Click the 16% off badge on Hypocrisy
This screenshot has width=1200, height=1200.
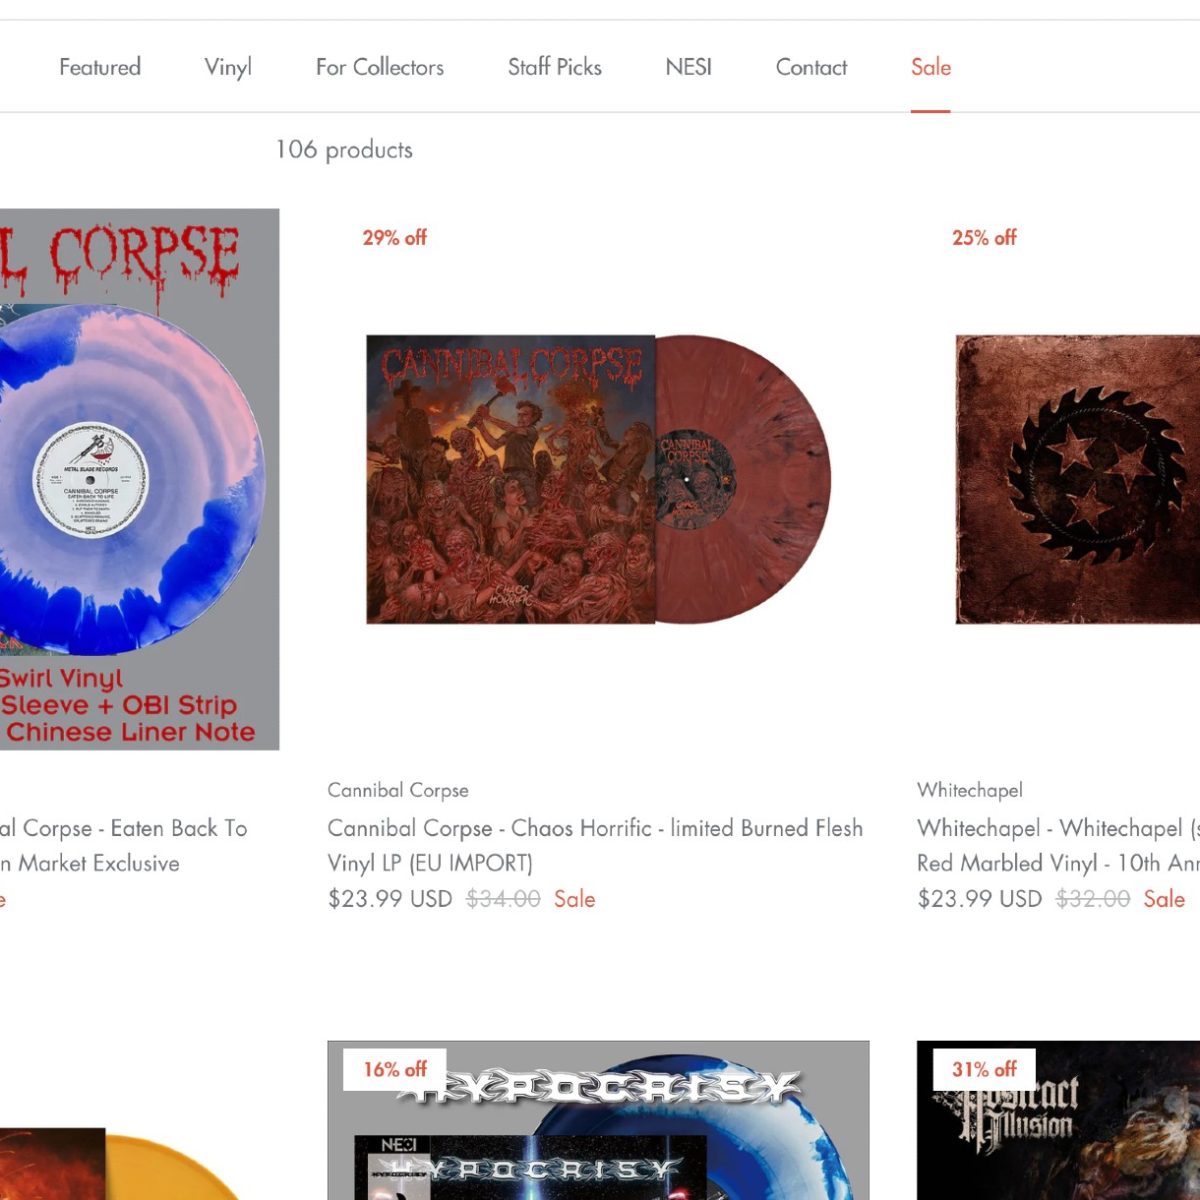coord(395,1069)
